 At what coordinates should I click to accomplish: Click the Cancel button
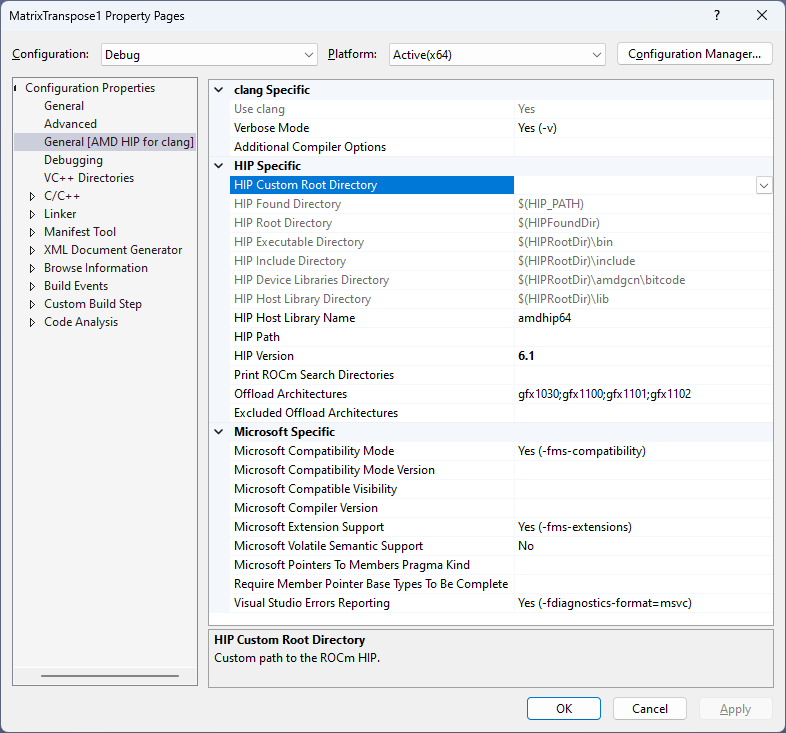pos(650,709)
